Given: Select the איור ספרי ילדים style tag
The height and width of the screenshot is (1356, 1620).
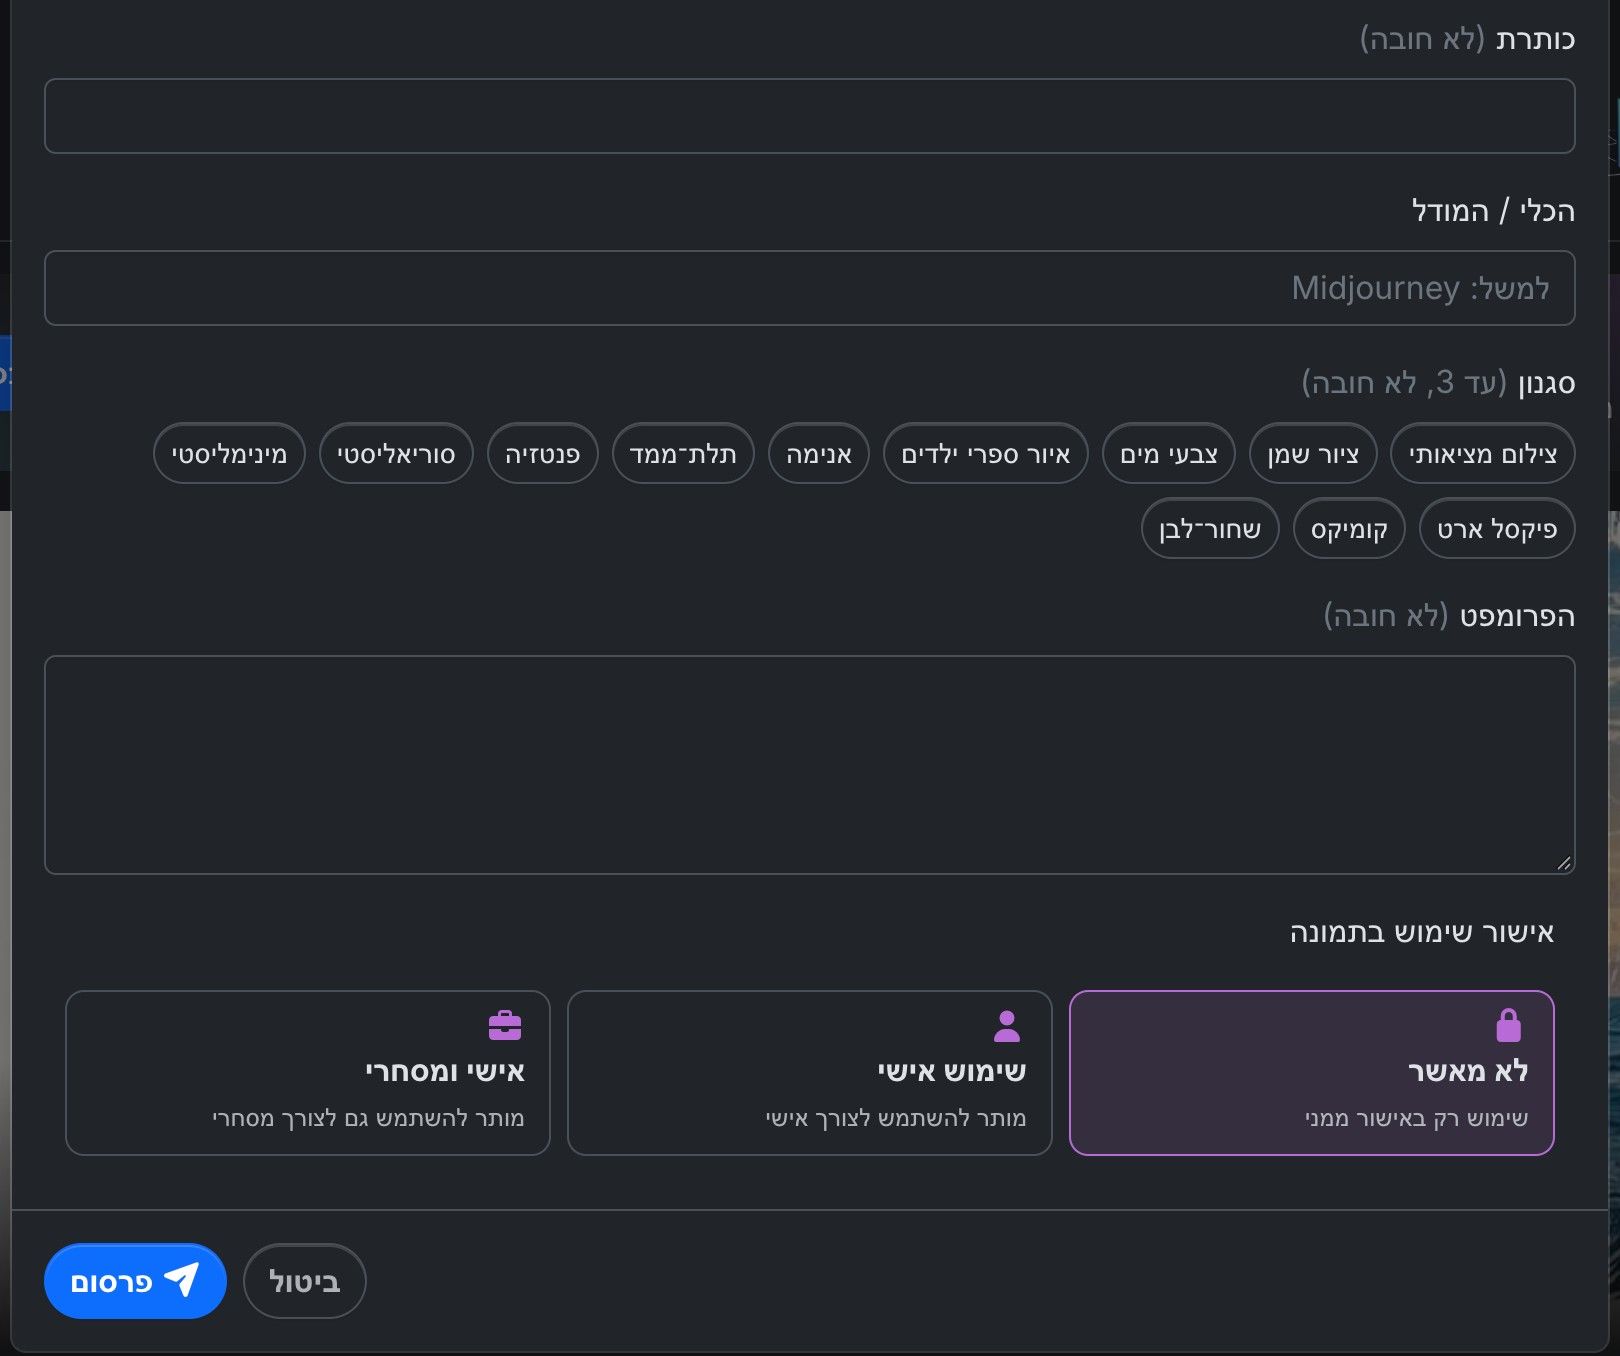Looking at the screenshot, I should click(985, 454).
